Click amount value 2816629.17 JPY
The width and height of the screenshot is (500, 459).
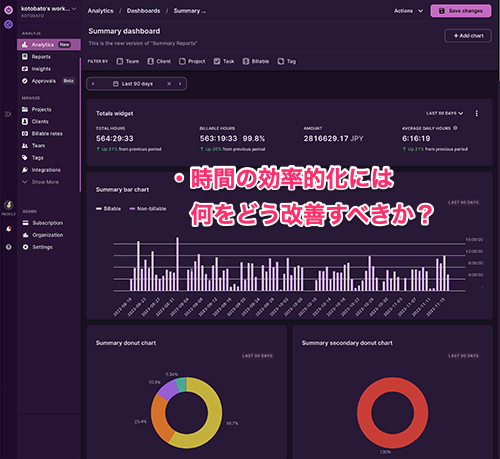333,138
